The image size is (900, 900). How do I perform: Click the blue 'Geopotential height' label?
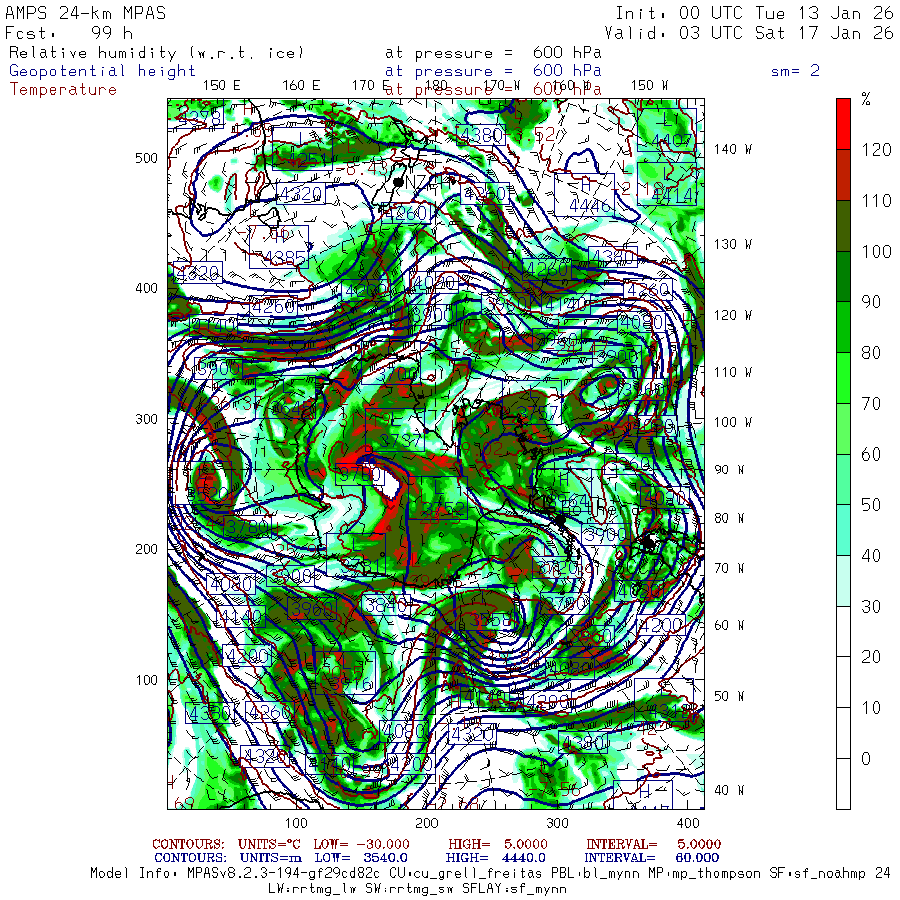(x=102, y=71)
